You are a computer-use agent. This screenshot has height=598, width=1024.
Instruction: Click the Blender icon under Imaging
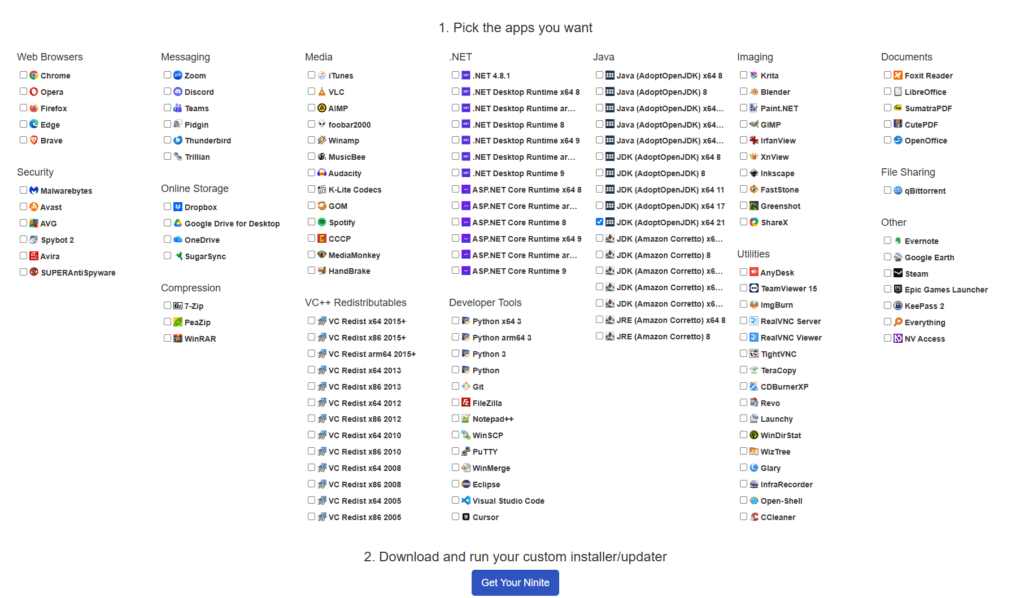(753, 92)
